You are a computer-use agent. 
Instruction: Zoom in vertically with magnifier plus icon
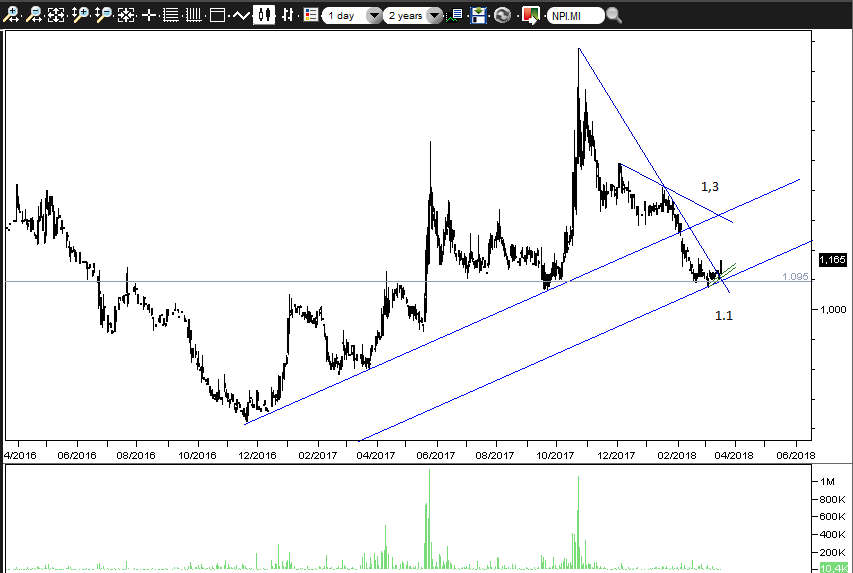(80, 15)
